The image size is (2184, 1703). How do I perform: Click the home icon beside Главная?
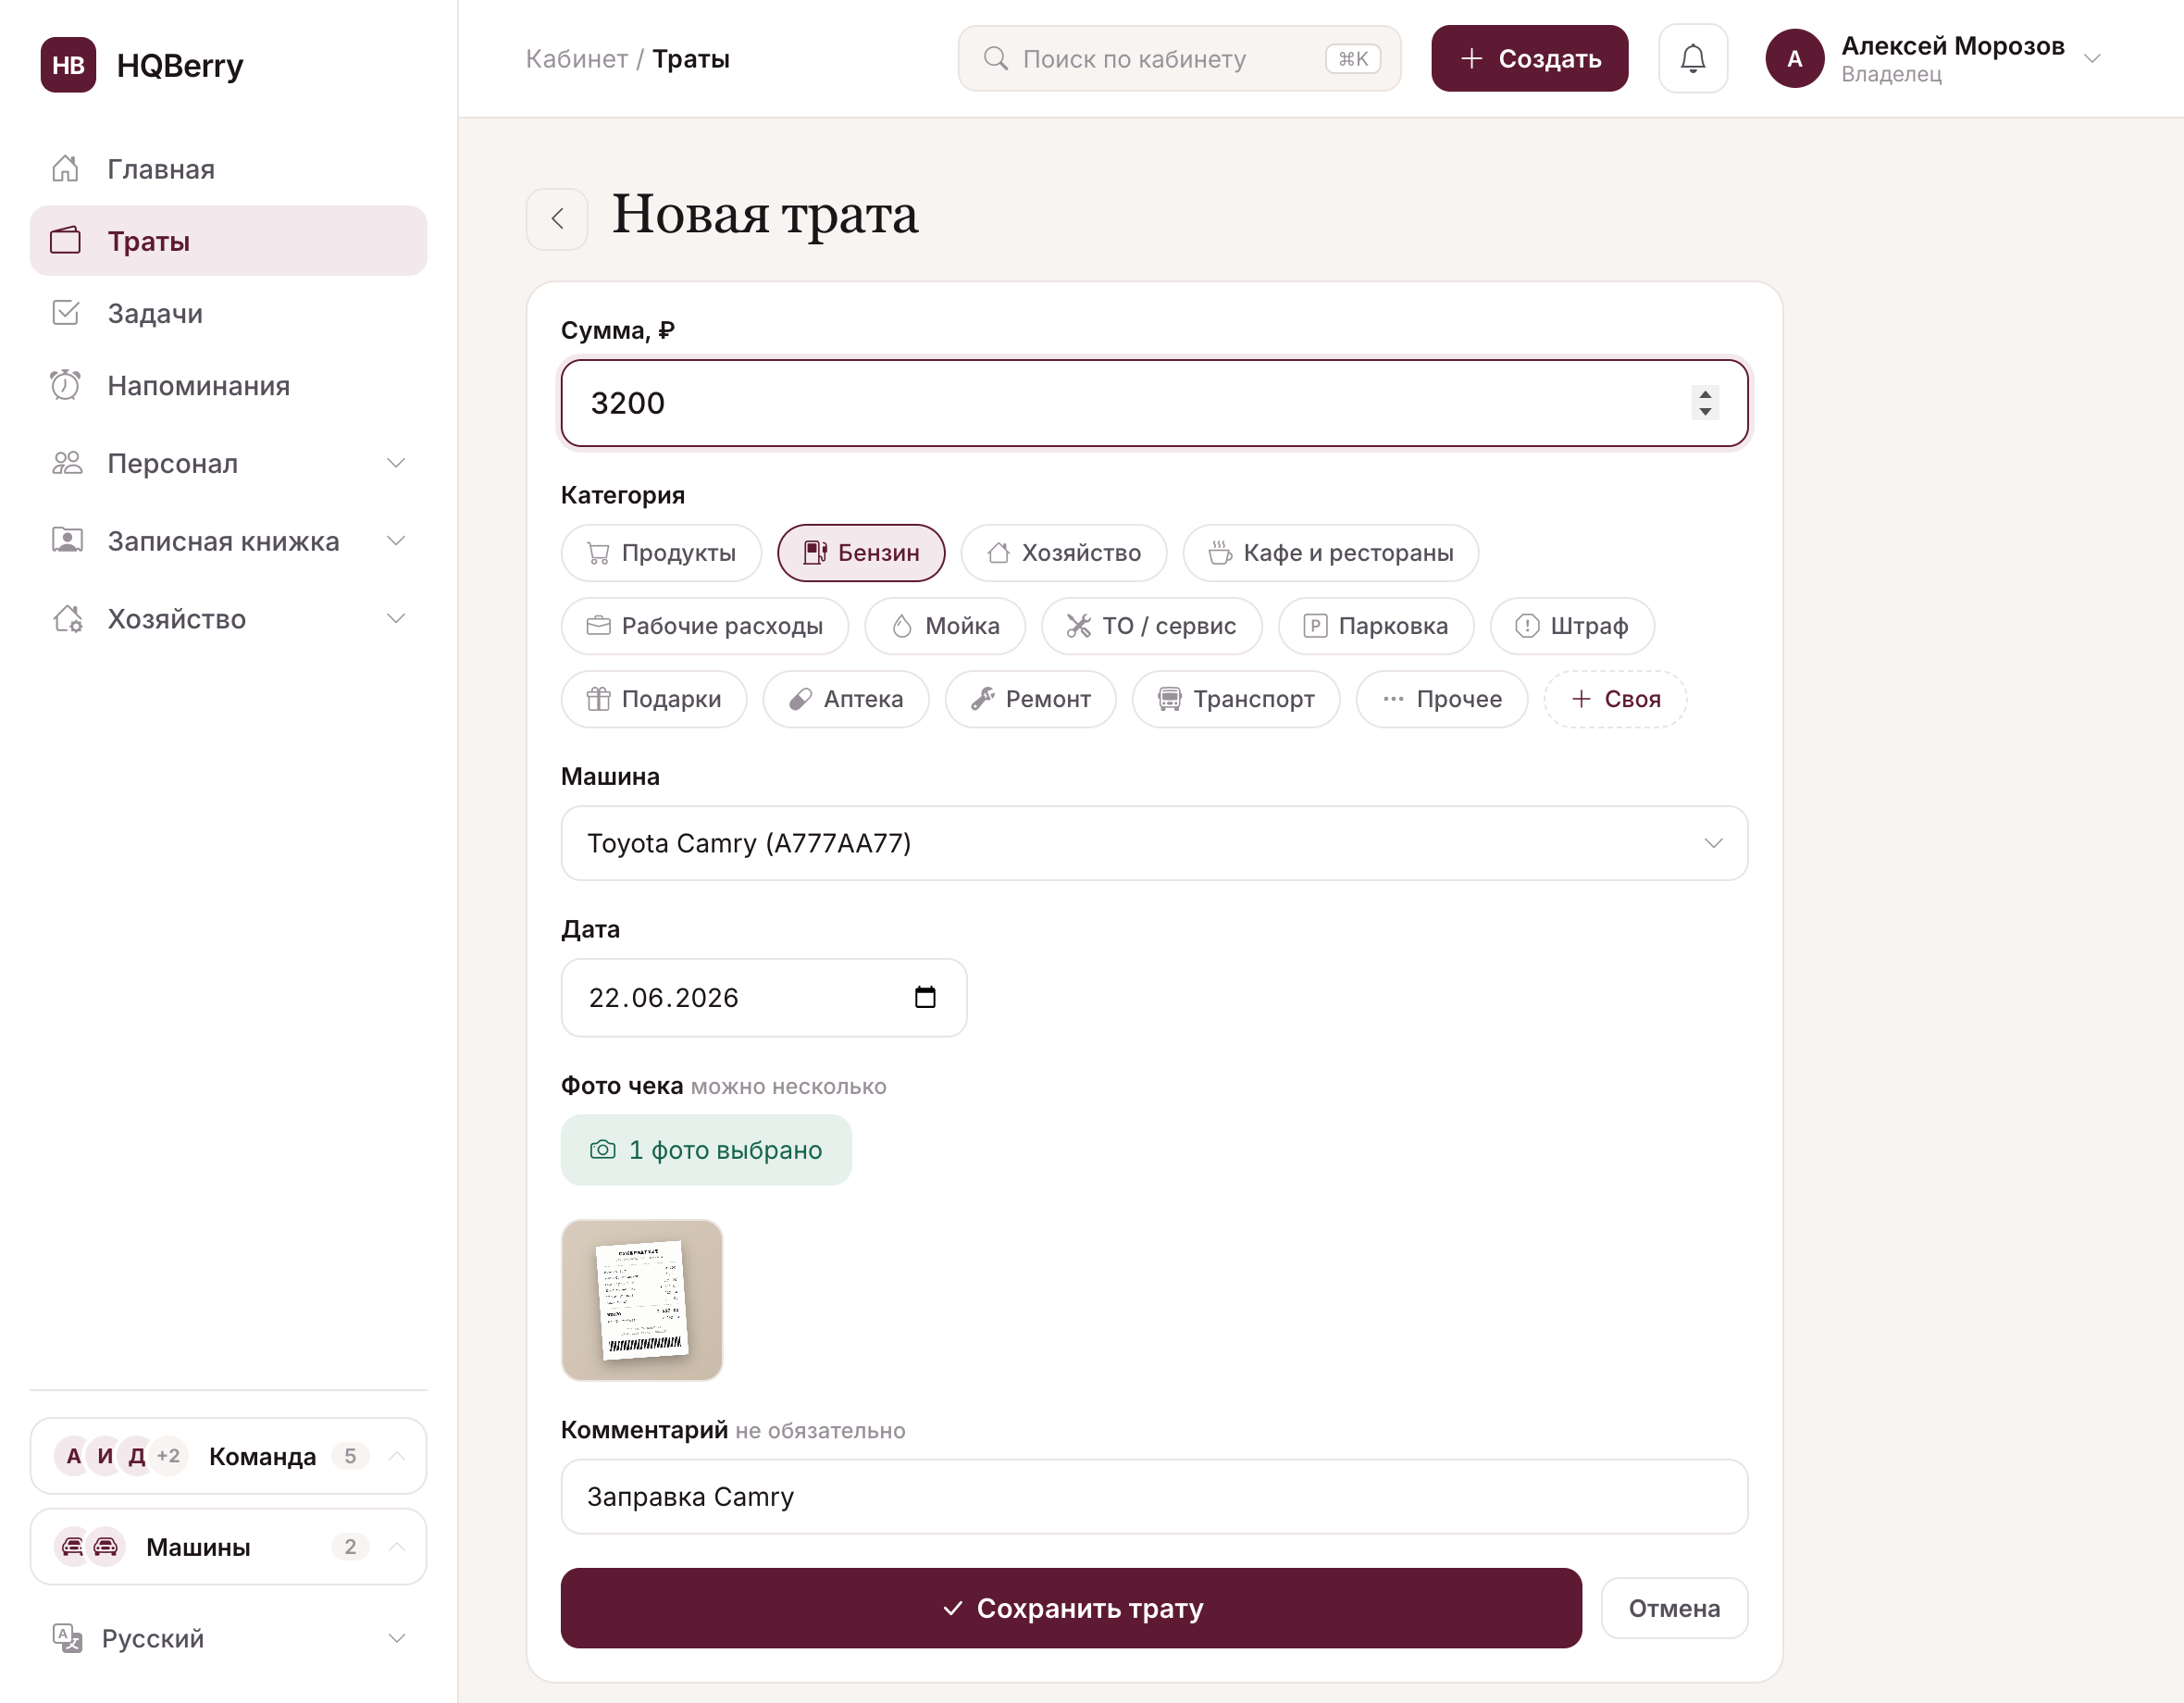coord(66,169)
